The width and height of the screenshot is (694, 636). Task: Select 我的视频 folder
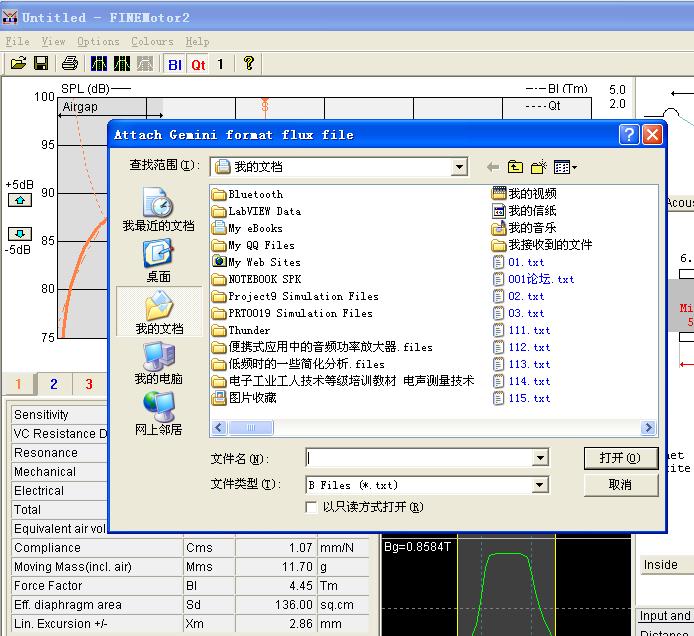click(524, 193)
